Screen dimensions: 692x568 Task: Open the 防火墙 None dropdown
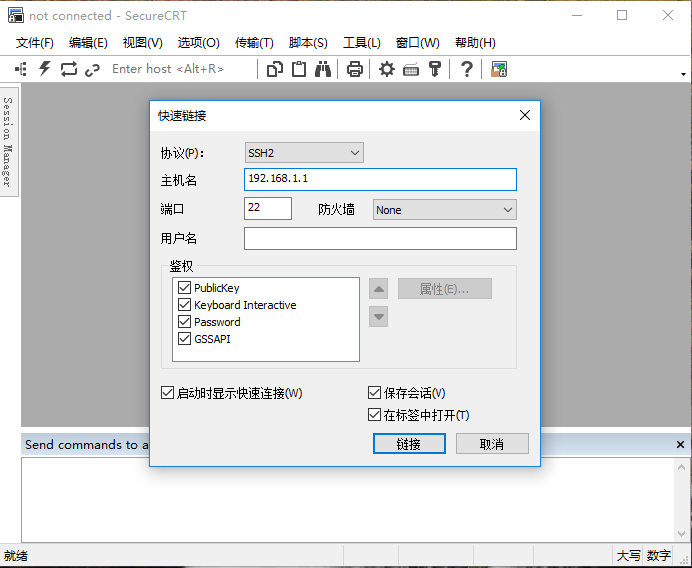click(x=444, y=210)
